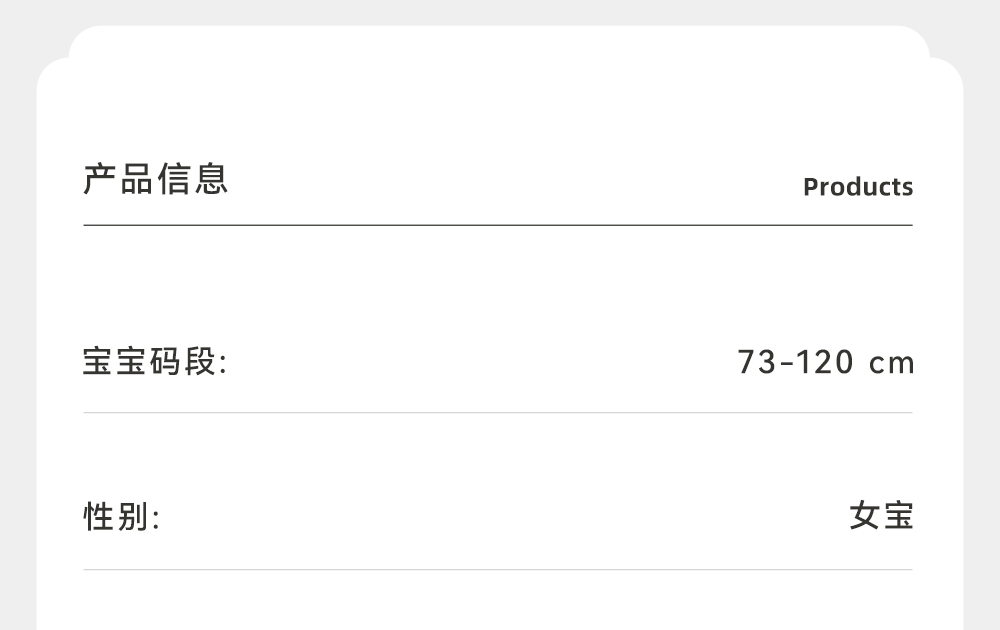This screenshot has width=1000, height=630.
Task: Select the 女宝 gender value
Action: pos(881,516)
